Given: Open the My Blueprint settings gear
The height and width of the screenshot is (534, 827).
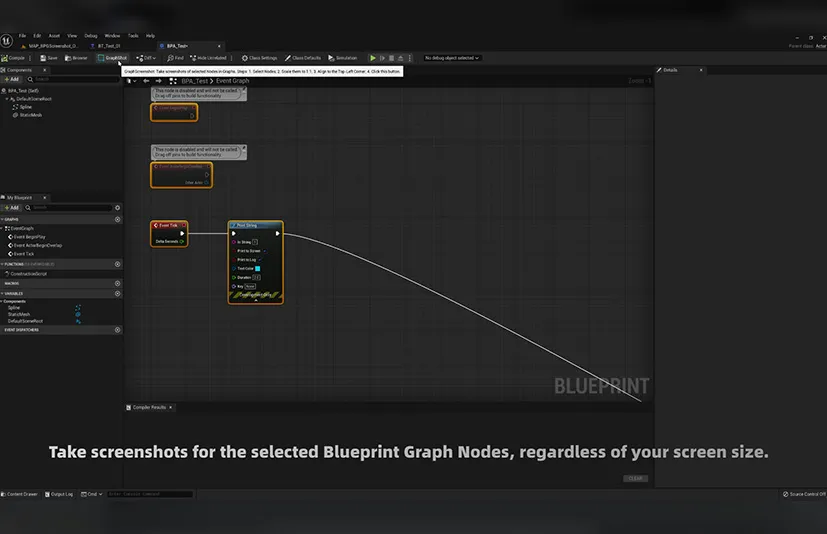Looking at the screenshot, I should click(118, 207).
